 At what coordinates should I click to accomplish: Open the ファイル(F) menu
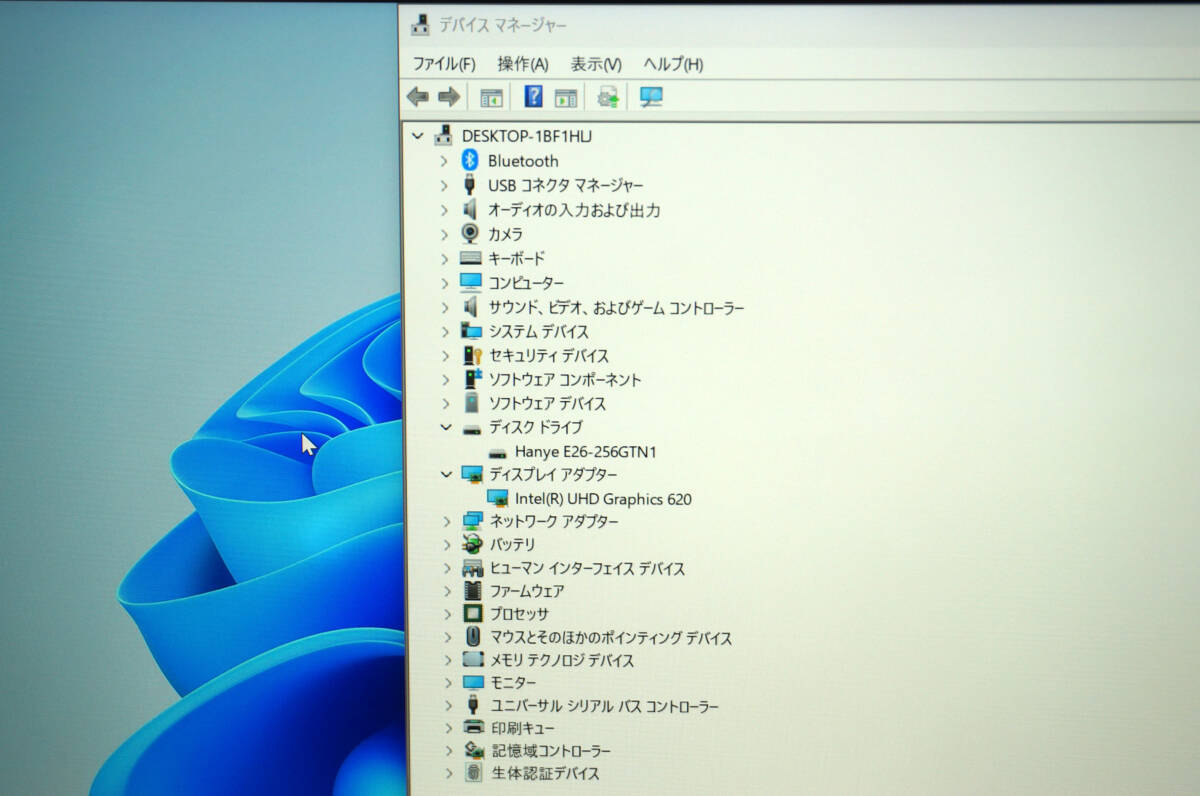point(444,64)
